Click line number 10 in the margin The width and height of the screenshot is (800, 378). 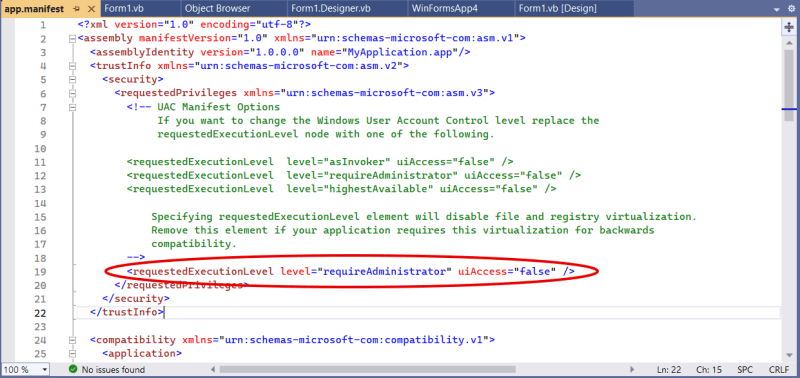pyautogui.click(x=40, y=148)
